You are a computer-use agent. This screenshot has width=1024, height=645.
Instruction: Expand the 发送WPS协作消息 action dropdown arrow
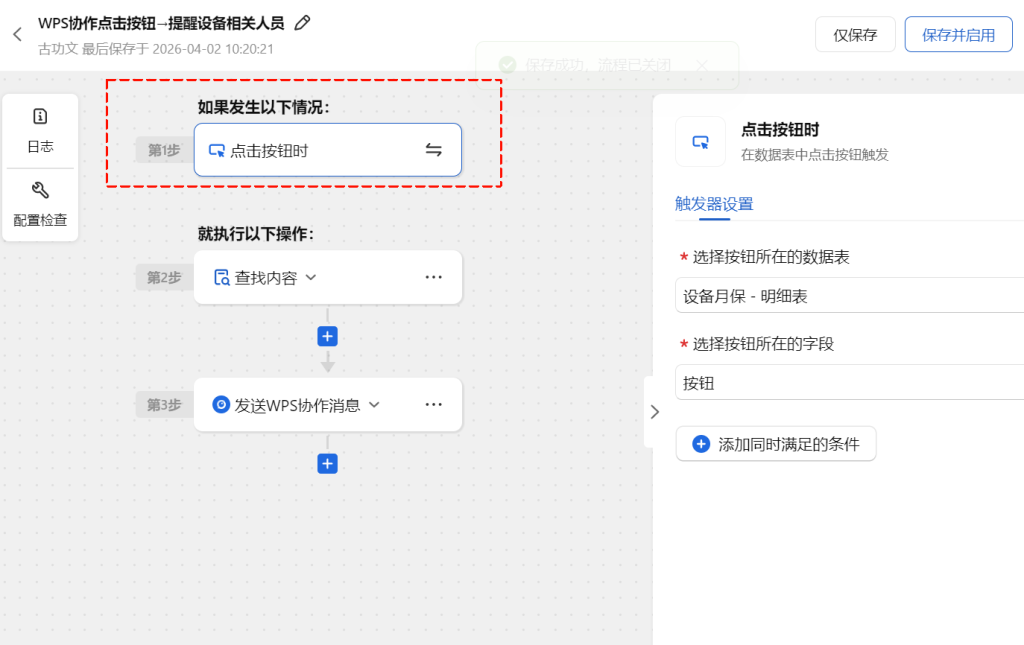(x=374, y=405)
